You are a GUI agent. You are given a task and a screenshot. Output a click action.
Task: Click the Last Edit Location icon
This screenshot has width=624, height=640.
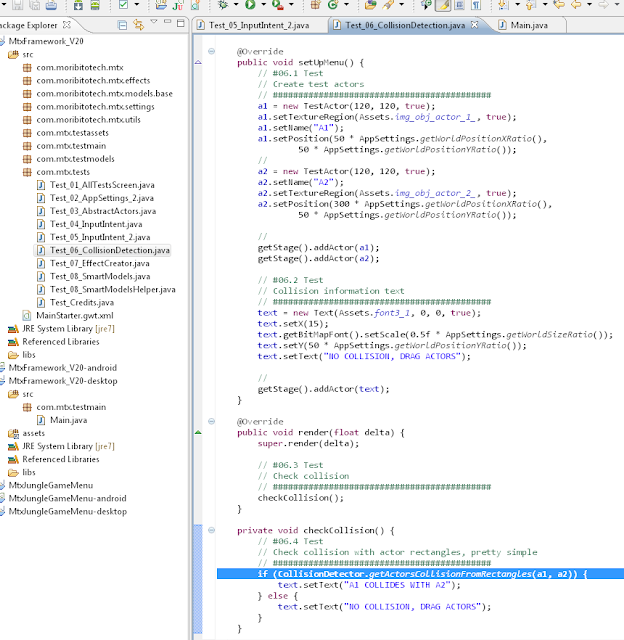pyautogui.click(x=559, y=4)
